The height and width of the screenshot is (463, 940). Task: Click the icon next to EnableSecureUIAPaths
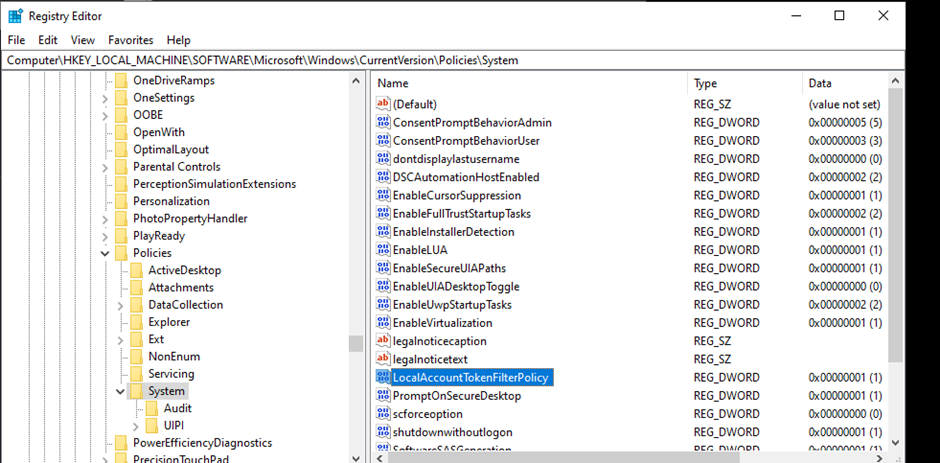(x=382, y=268)
